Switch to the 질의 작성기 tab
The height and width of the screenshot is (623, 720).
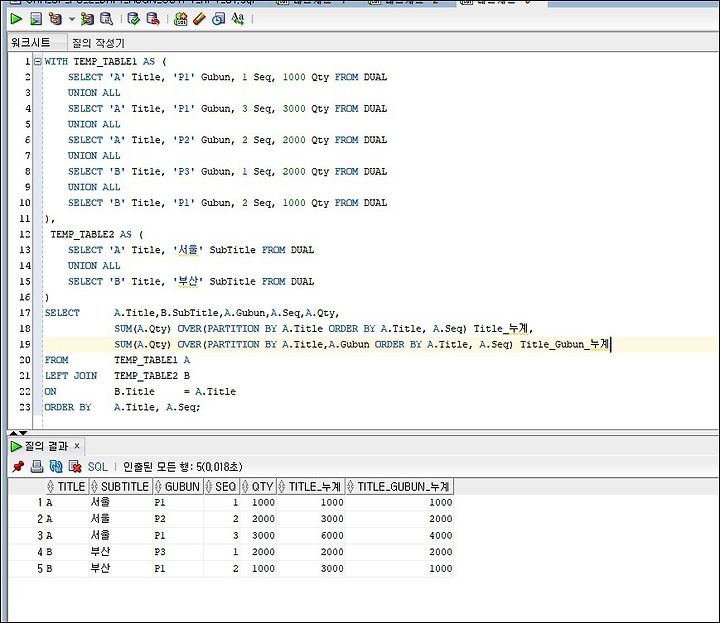click(x=98, y=43)
